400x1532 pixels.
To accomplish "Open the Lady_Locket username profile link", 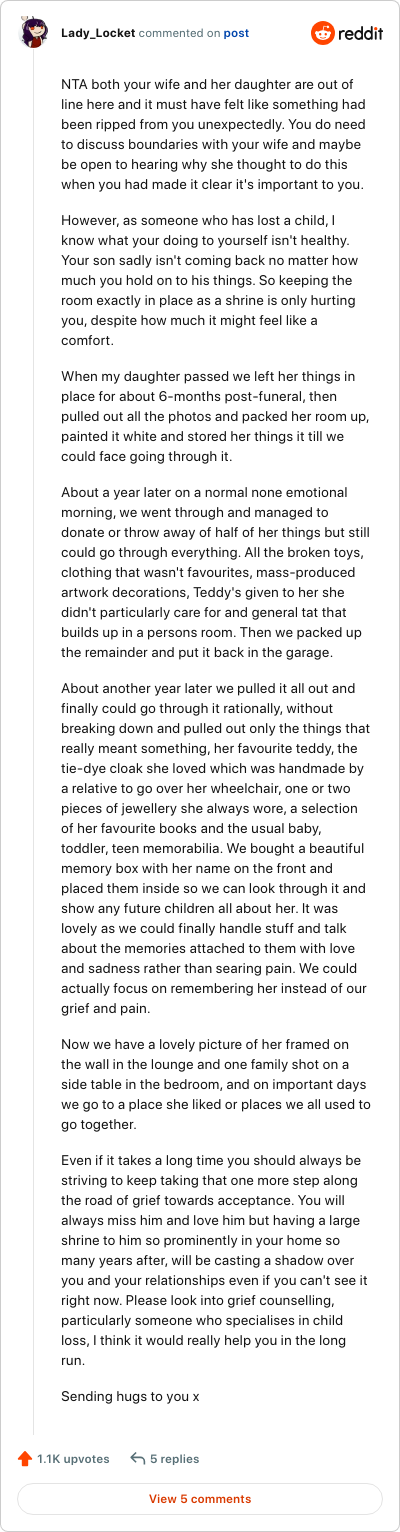I will [x=98, y=33].
